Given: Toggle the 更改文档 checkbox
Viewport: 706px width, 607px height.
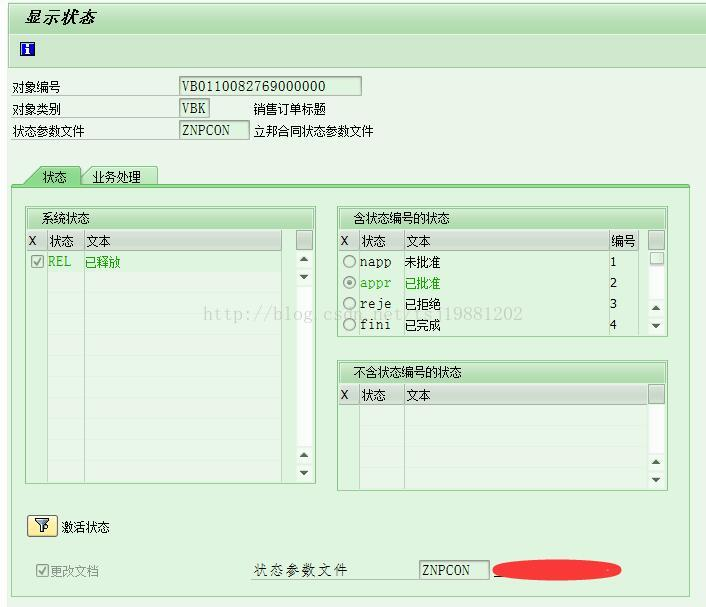Looking at the screenshot, I should click(x=42, y=571).
